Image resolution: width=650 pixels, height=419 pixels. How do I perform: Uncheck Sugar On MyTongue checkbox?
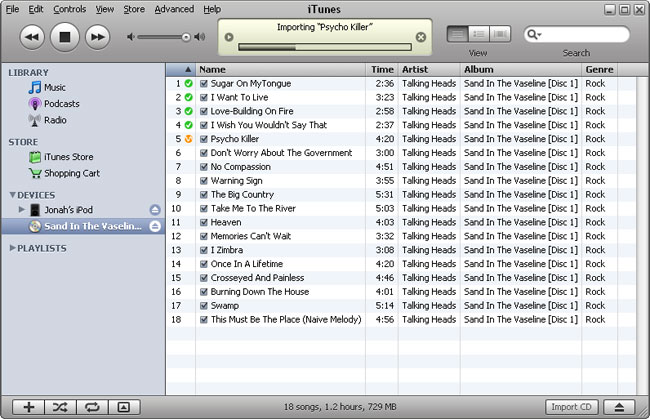pos(204,84)
